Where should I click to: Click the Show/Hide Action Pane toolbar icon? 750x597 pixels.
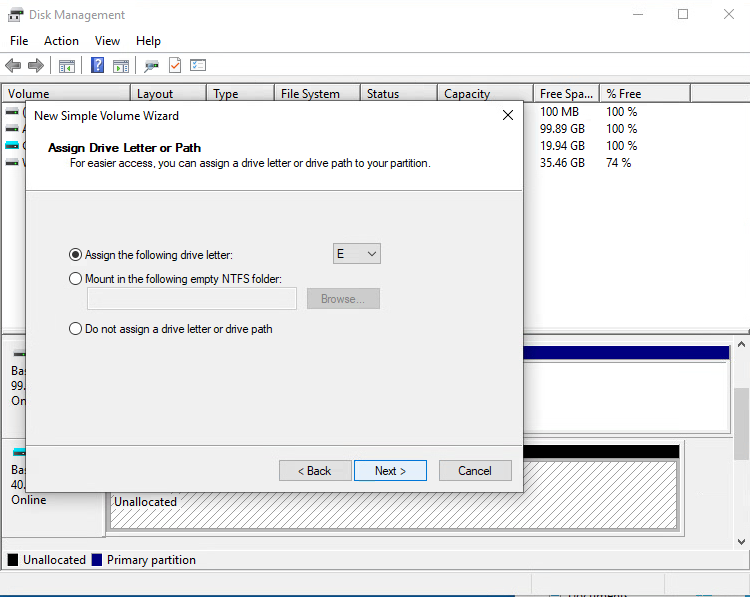coord(121,66)
